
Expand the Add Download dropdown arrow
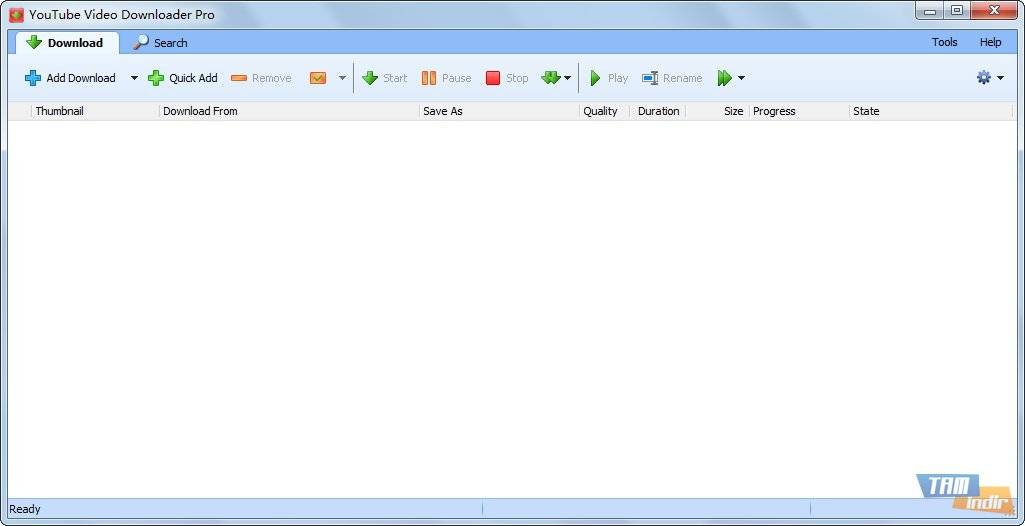tap(134, 78)
